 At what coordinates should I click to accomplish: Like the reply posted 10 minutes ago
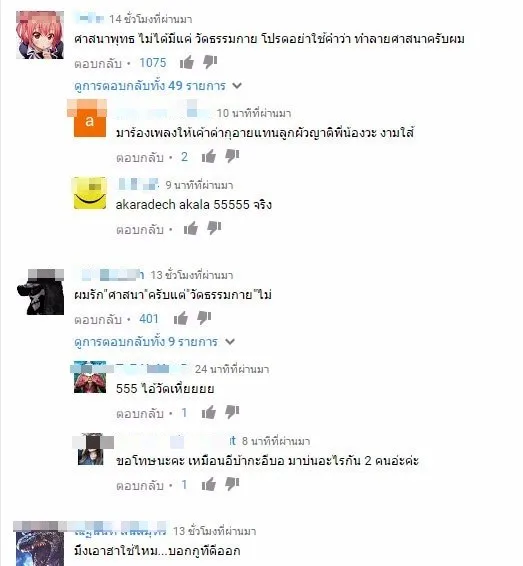(x=209, y=156)
